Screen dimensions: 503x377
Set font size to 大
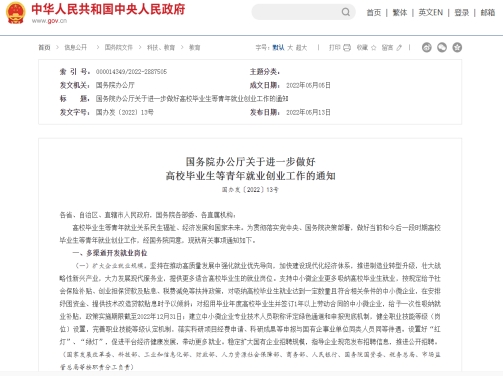[x=290, y=48]
